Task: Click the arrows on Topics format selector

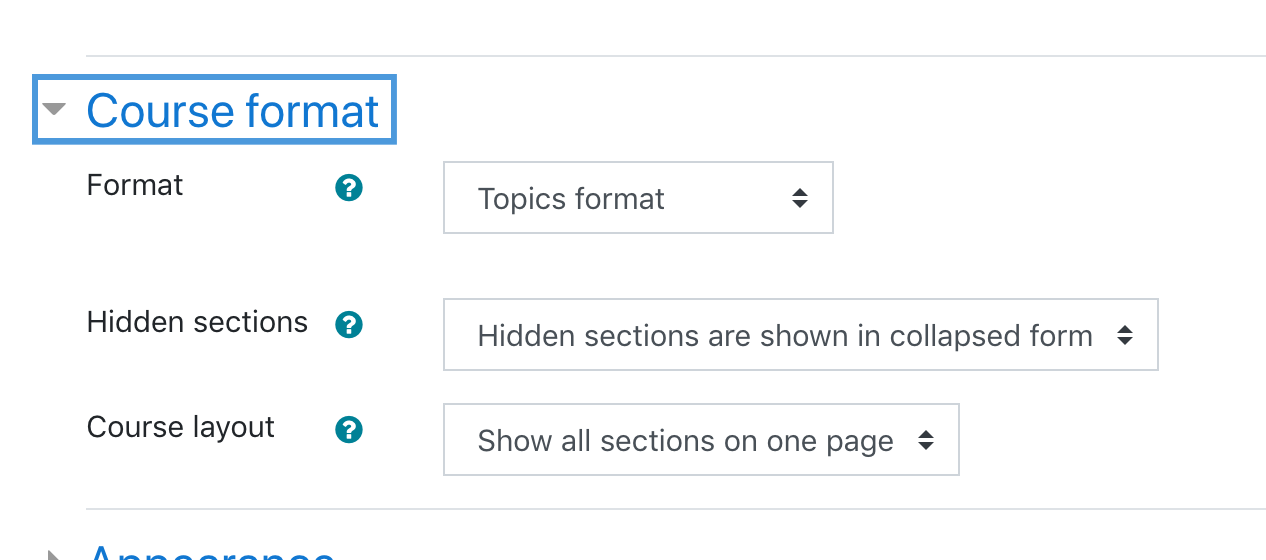Action: pyautogui.click(x=799, y=198)
